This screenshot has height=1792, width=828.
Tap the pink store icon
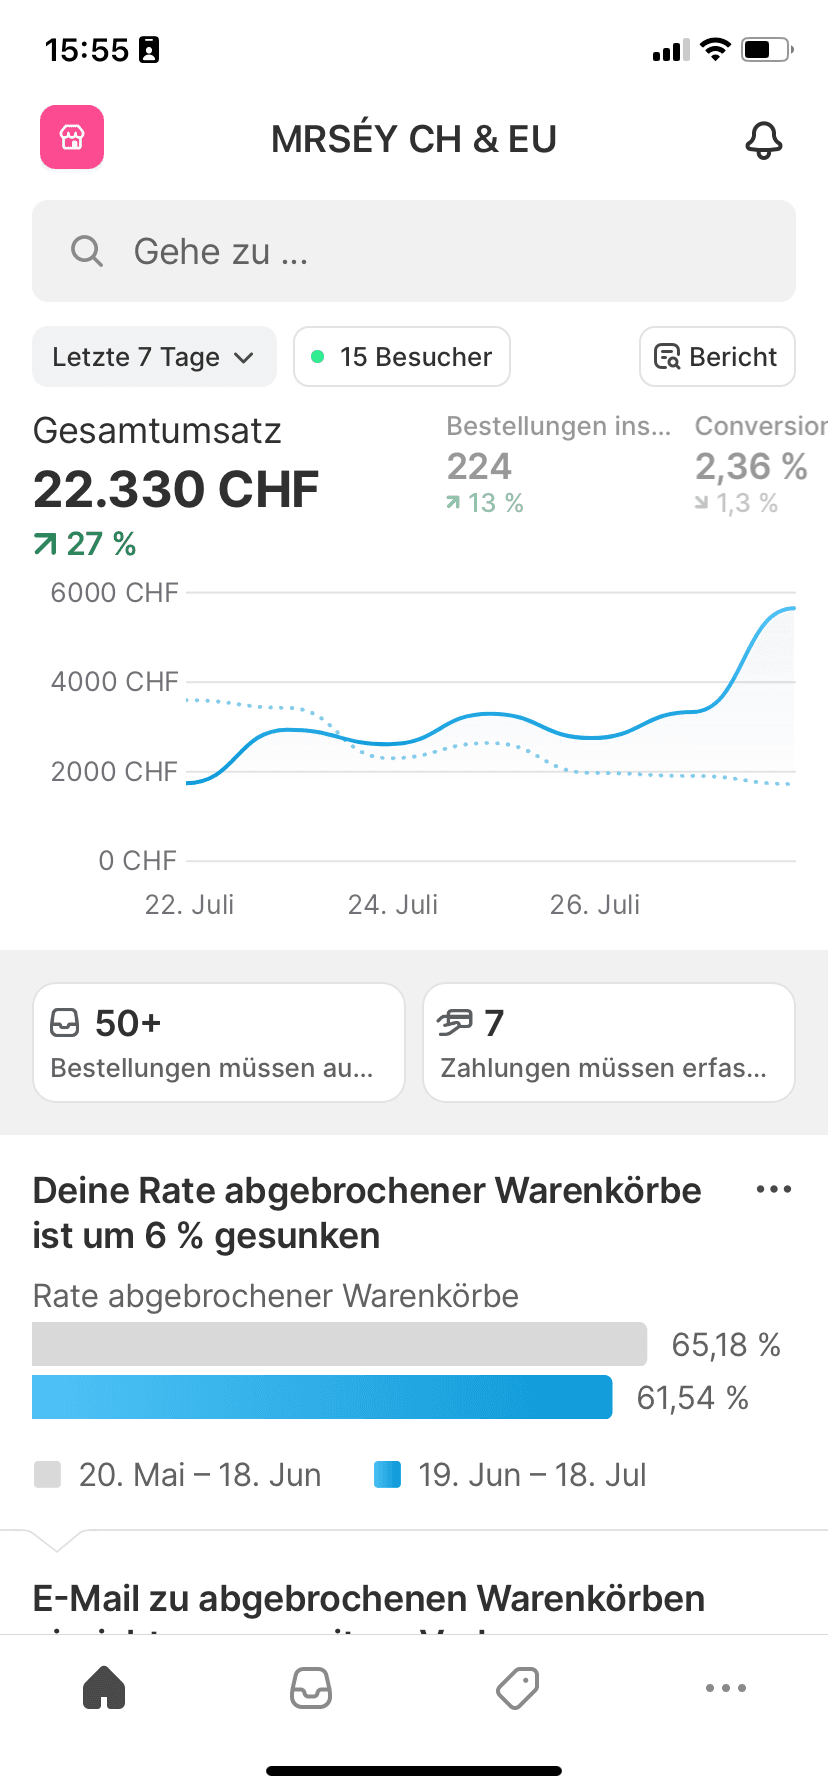tap(72, 137)
